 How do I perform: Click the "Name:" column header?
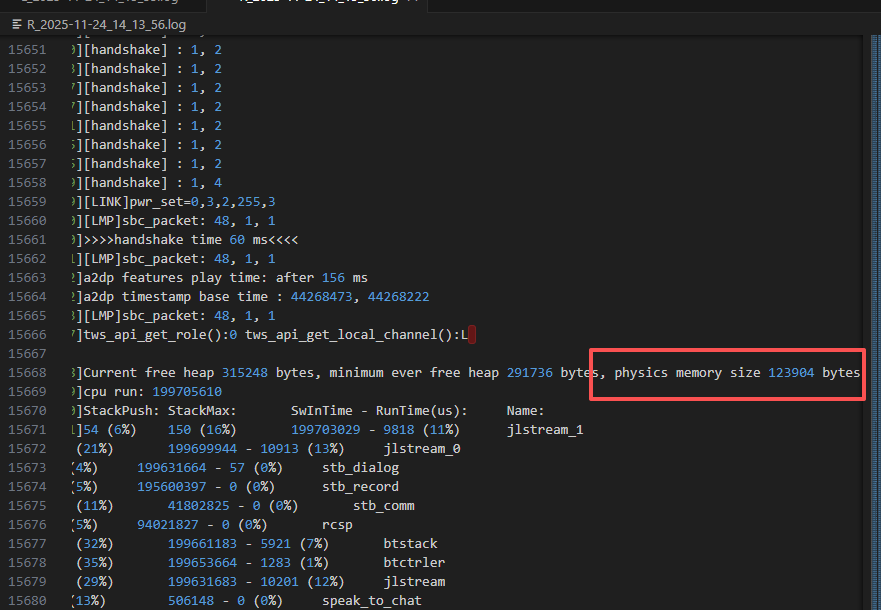pyautogui.click(x=525, y=411)
